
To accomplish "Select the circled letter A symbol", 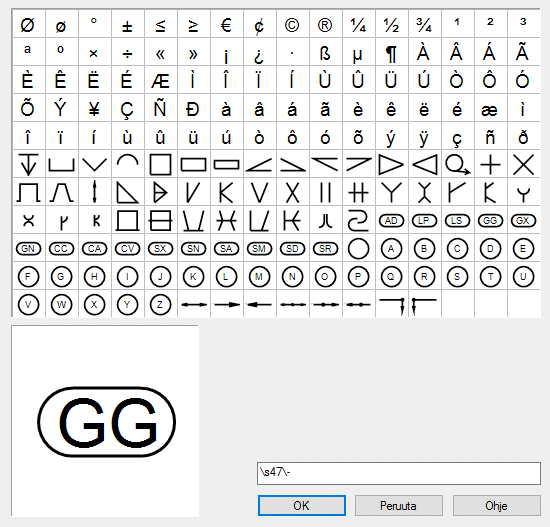I will (391, 249).
